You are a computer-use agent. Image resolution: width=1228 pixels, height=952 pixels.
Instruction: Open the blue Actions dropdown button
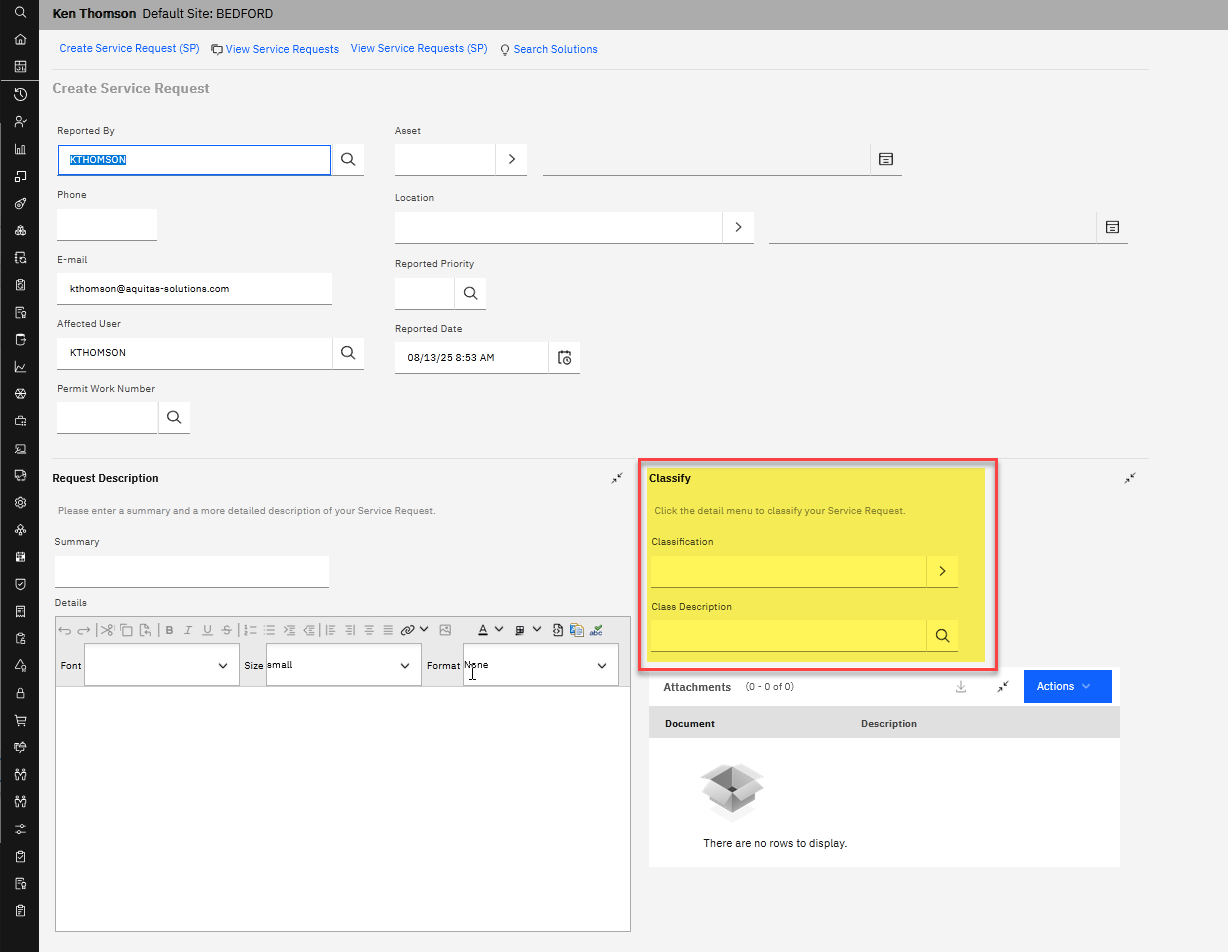(1068, 686)
